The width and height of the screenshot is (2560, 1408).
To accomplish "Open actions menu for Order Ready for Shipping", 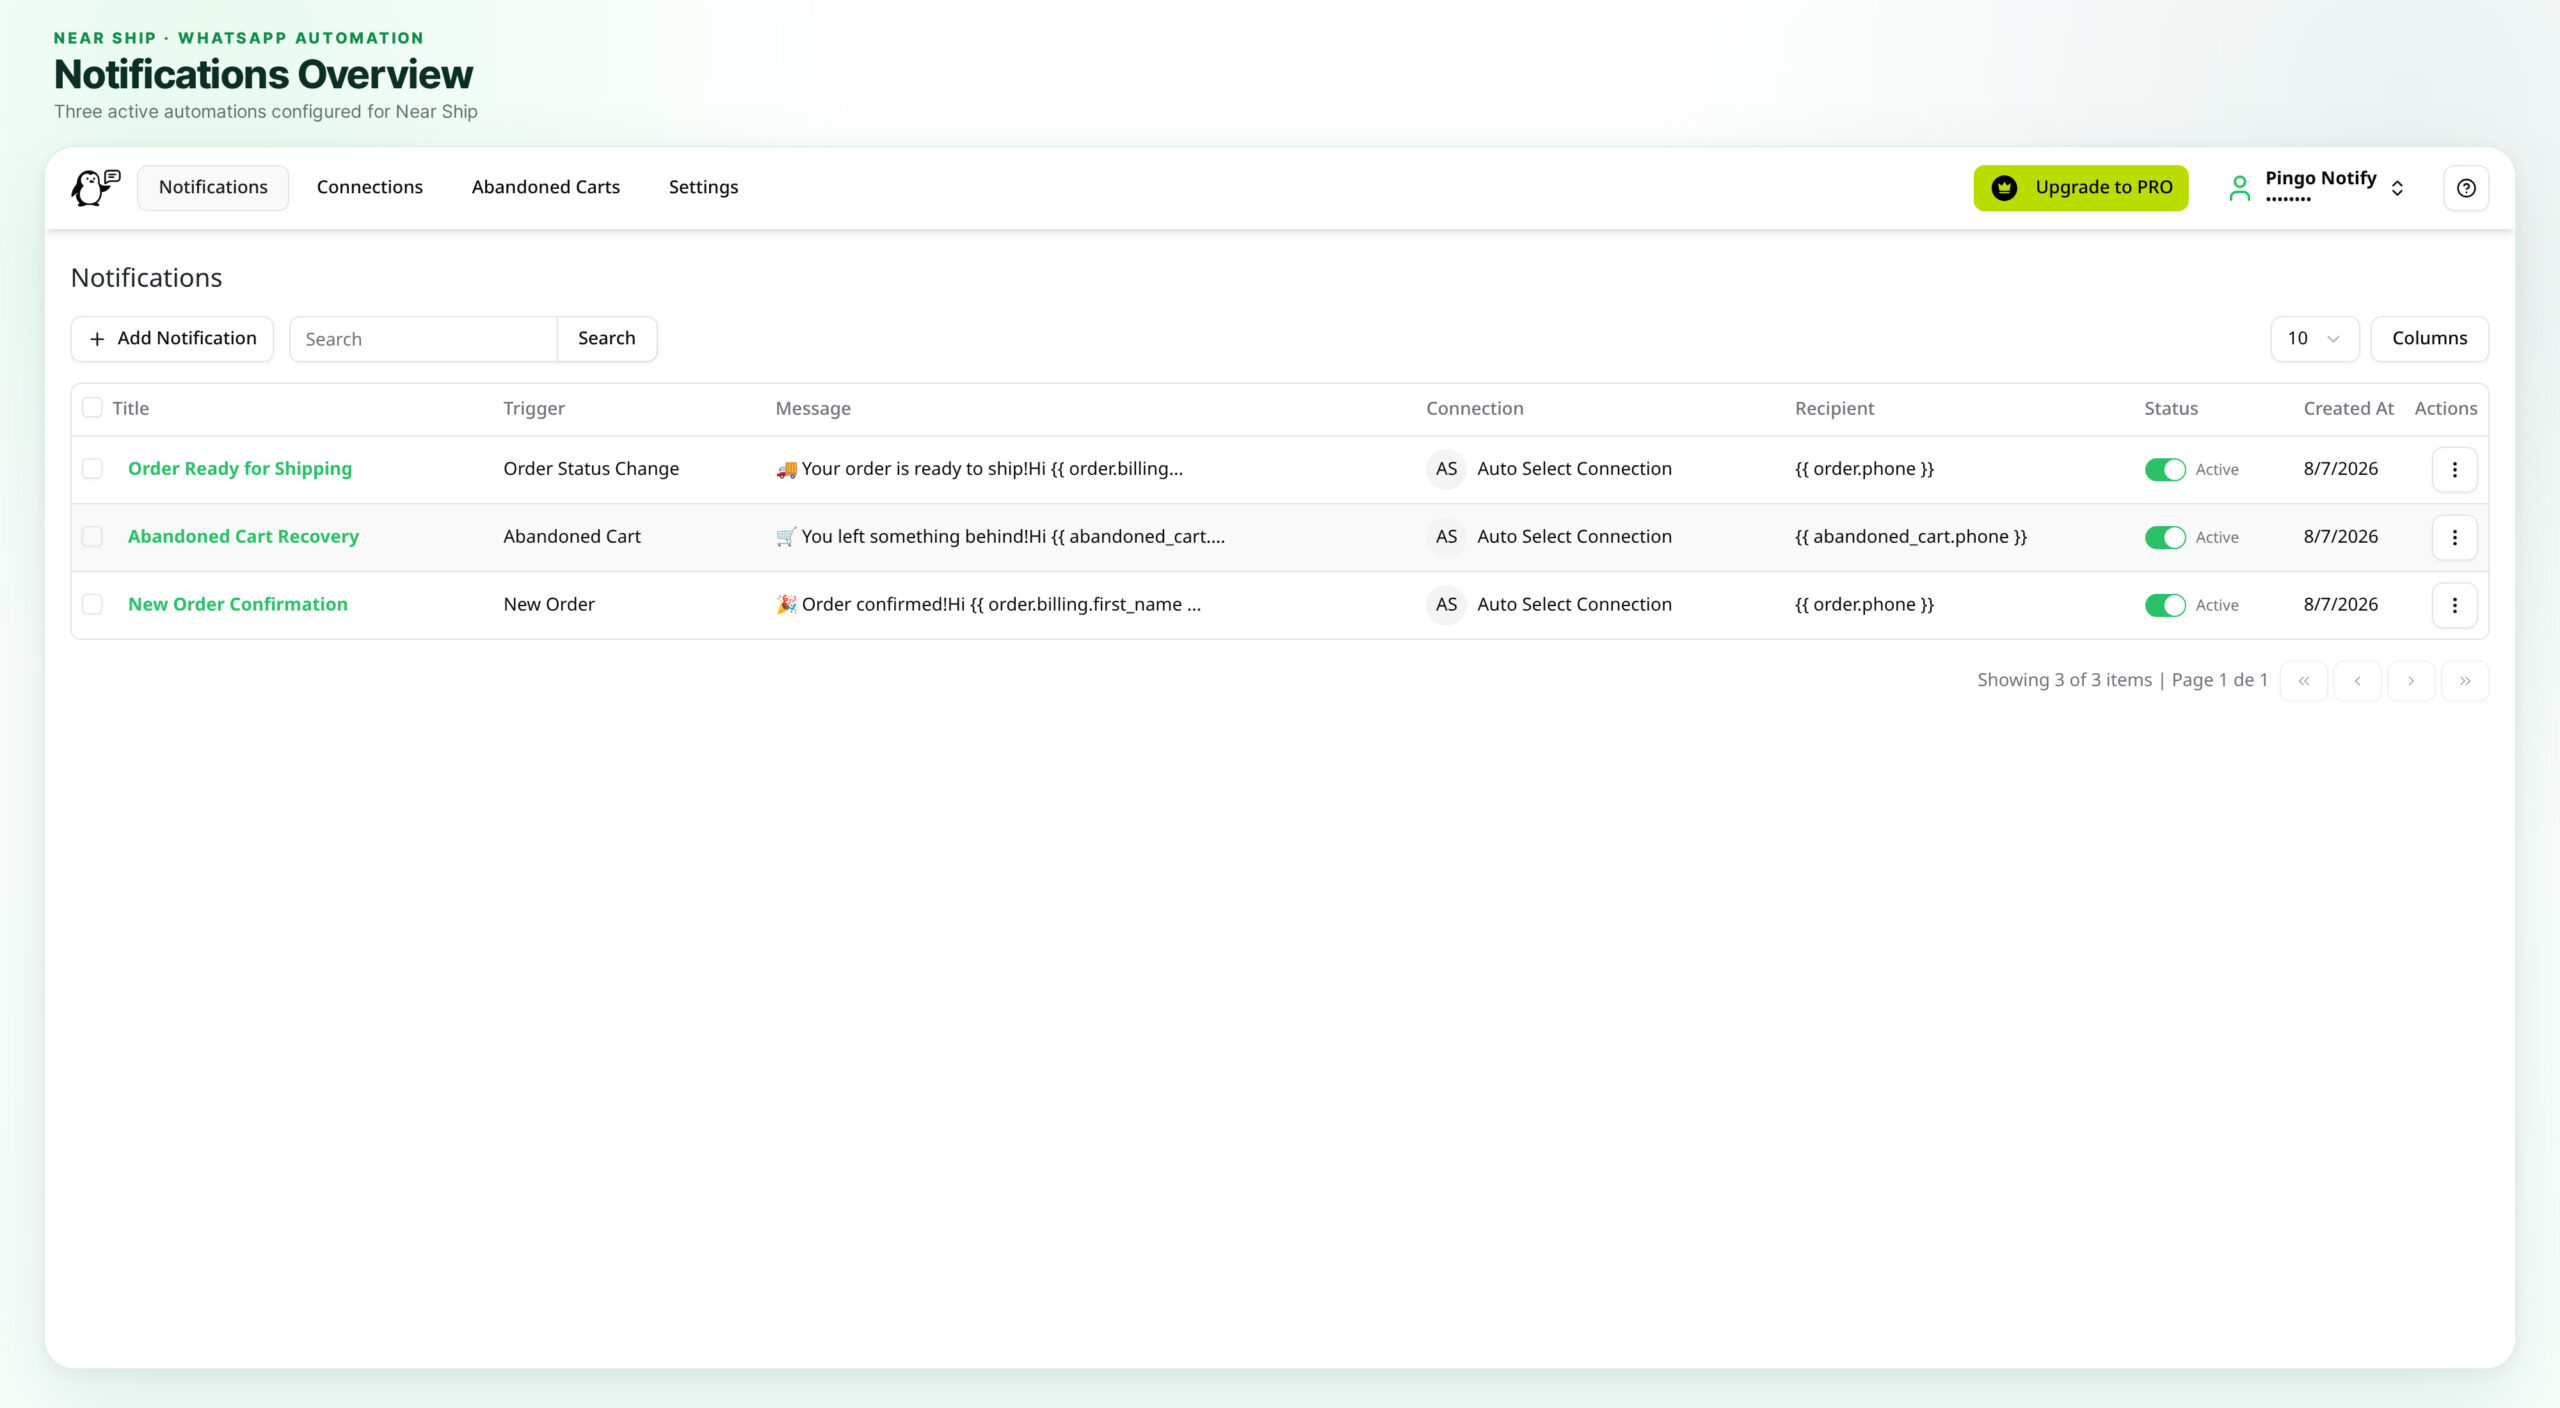I will [2454, 469].
